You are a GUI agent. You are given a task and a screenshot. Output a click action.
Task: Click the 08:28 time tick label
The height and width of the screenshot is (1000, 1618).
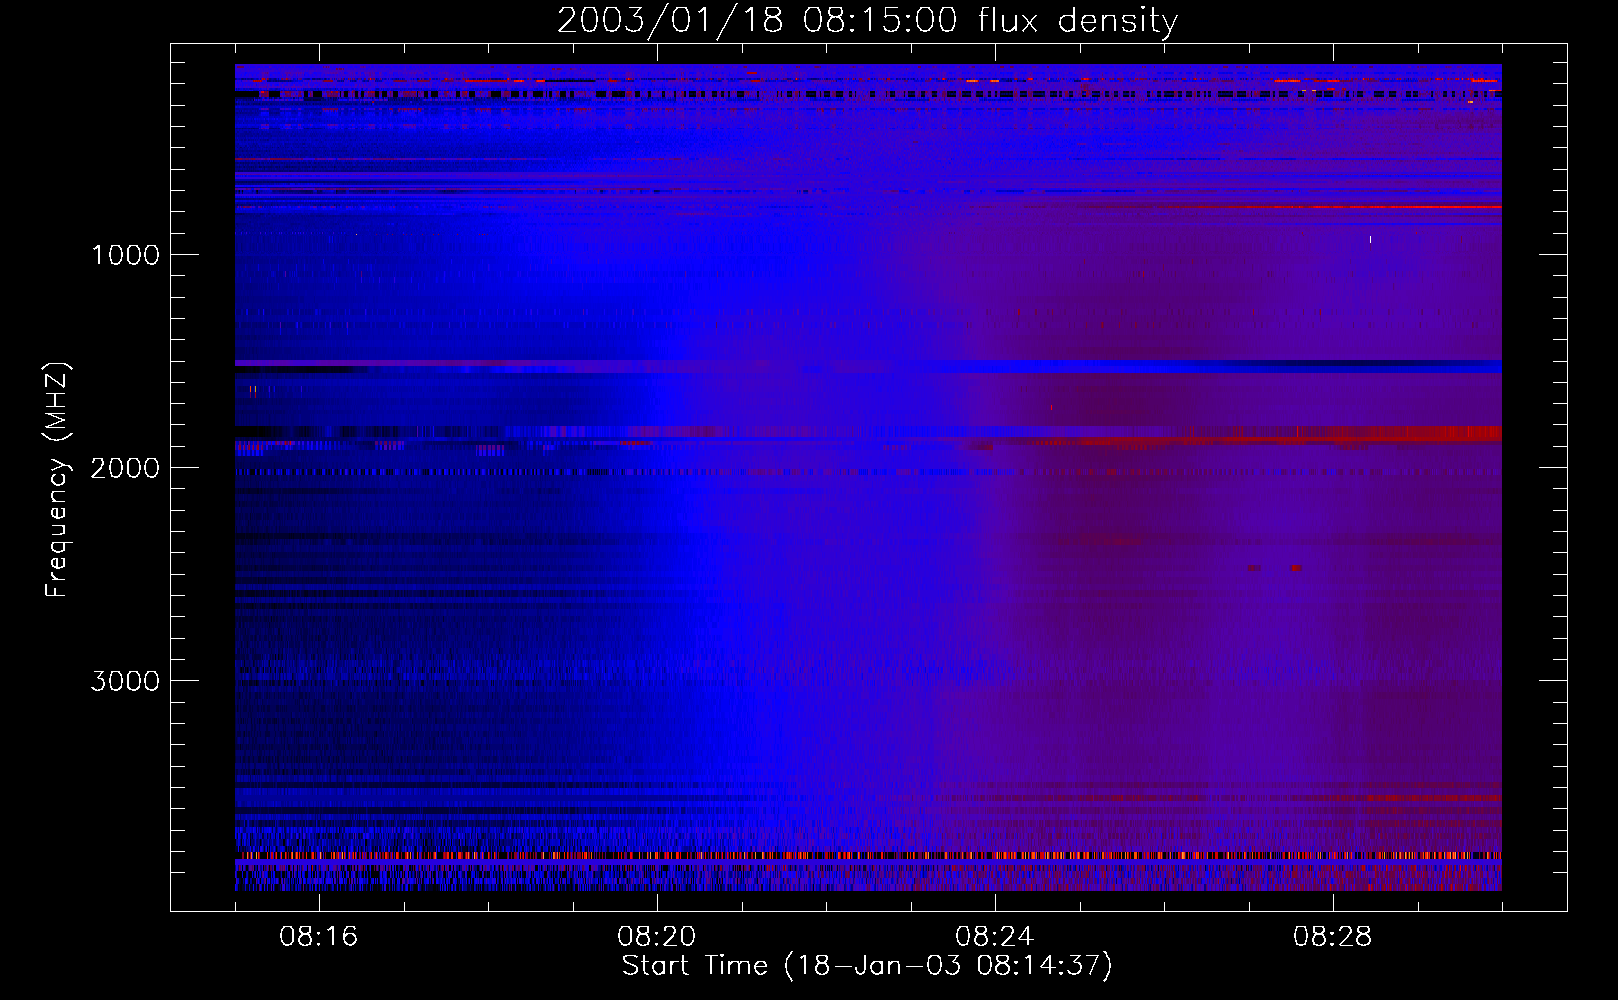click(x=1332, y=937)
